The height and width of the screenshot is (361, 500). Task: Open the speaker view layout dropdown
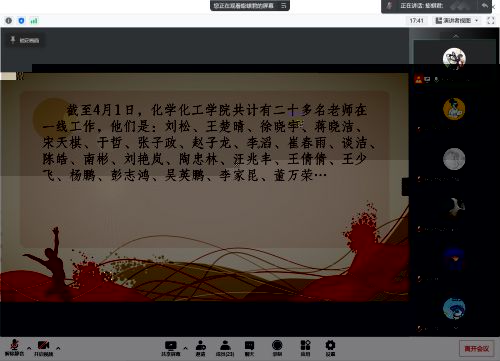click(457, 21)
